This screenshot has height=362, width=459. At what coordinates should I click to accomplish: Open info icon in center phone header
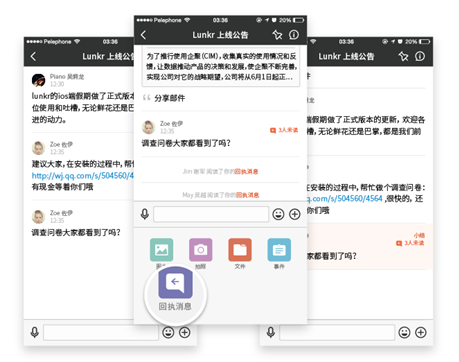(294, 35)
